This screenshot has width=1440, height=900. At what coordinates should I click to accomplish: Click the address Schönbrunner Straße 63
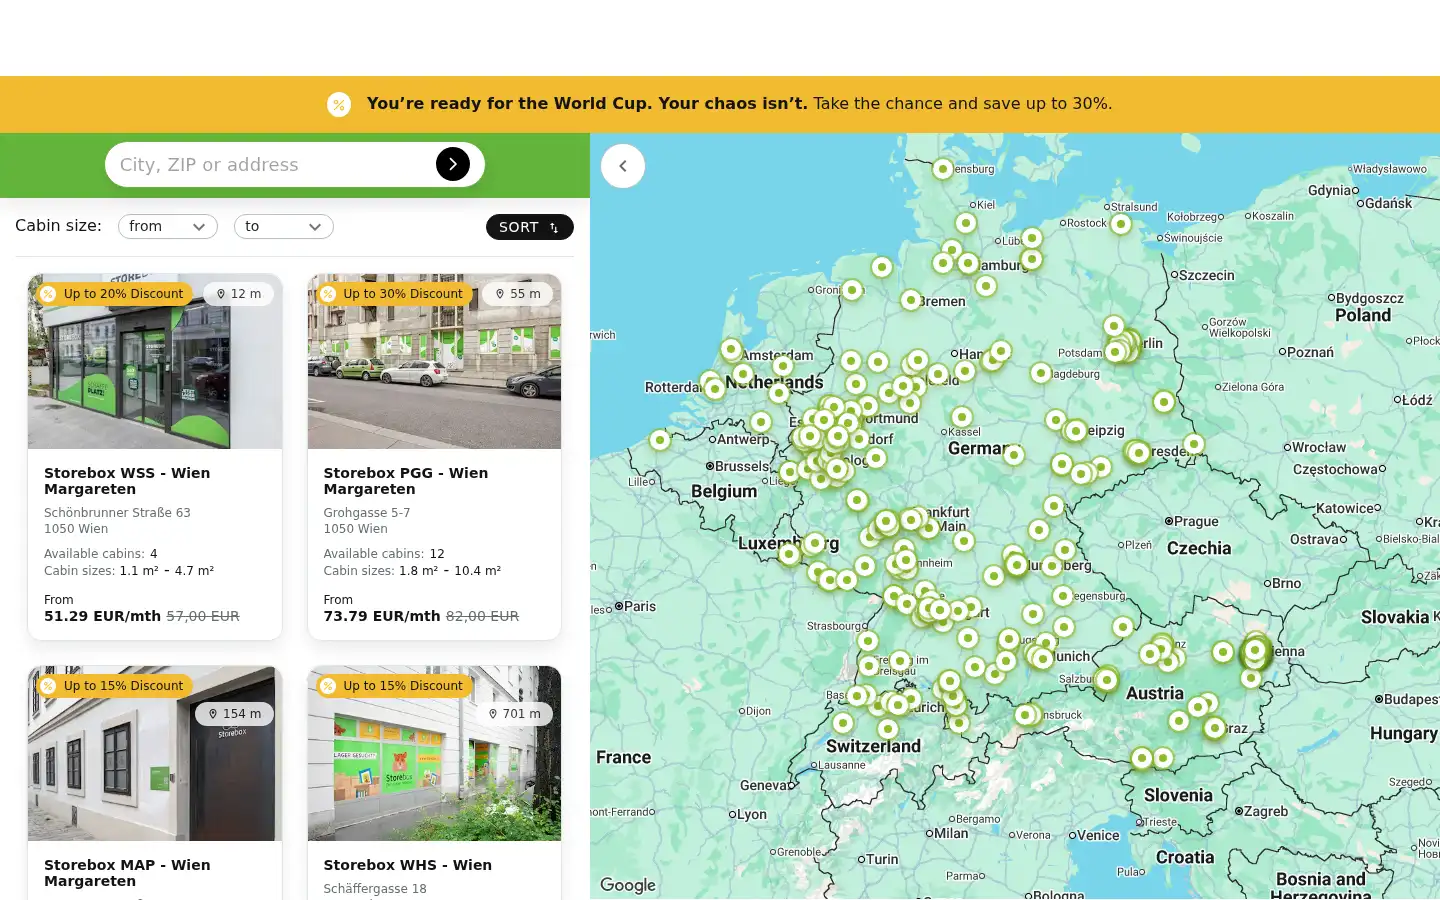pyautogui.click(x=117, y=513)
